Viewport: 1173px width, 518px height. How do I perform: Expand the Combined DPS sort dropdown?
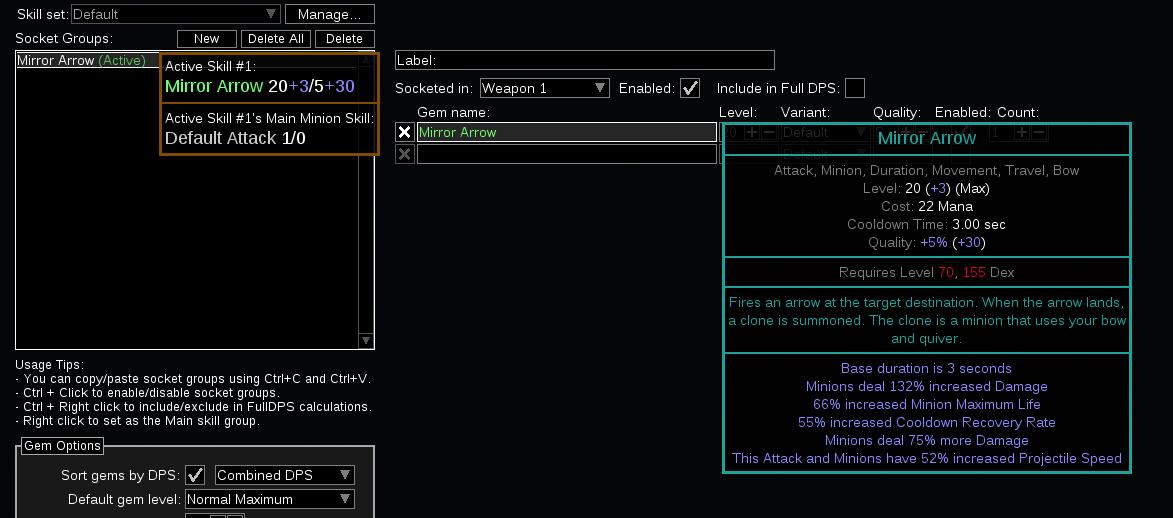coord(284,475)
